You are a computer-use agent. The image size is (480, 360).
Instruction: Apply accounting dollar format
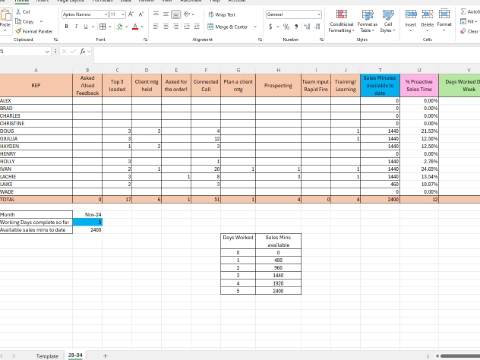[270, 26]
